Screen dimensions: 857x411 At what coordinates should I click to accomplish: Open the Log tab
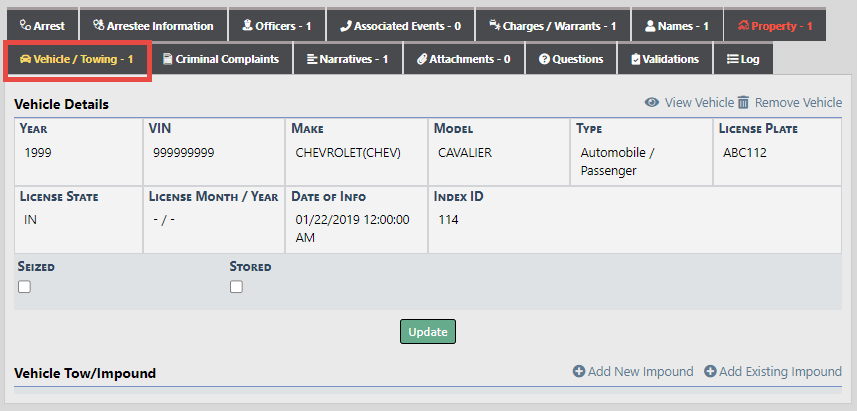743,59
